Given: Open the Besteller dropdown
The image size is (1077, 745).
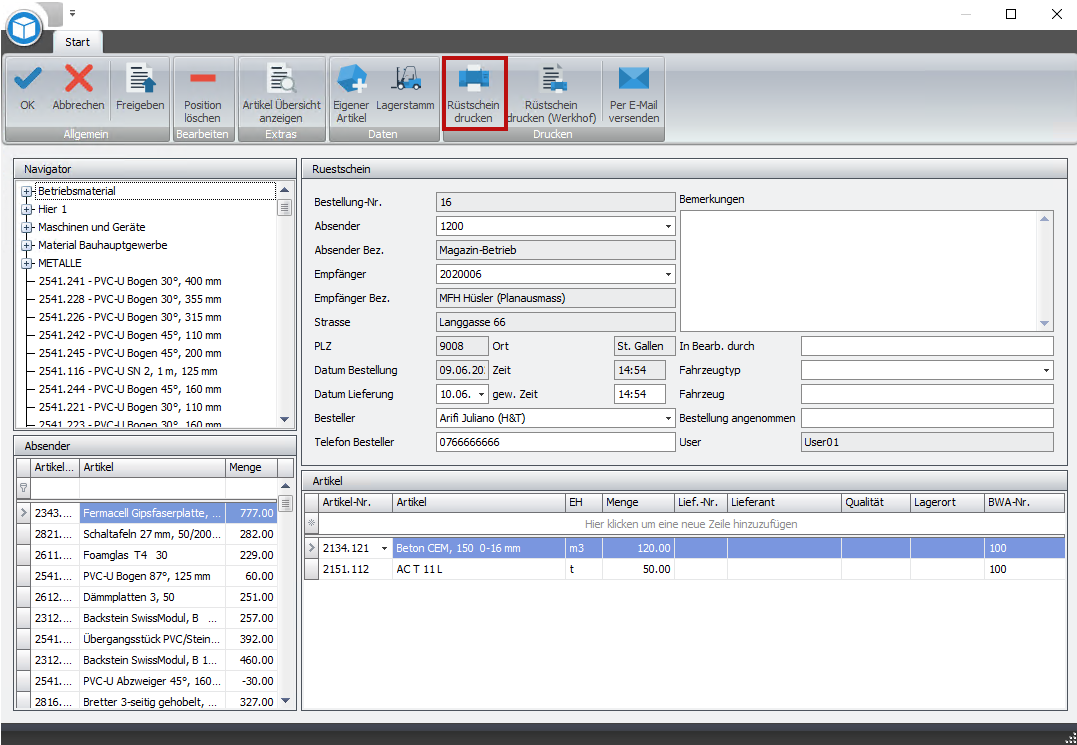Looking at the screenshot, I should tap(668, 418).
